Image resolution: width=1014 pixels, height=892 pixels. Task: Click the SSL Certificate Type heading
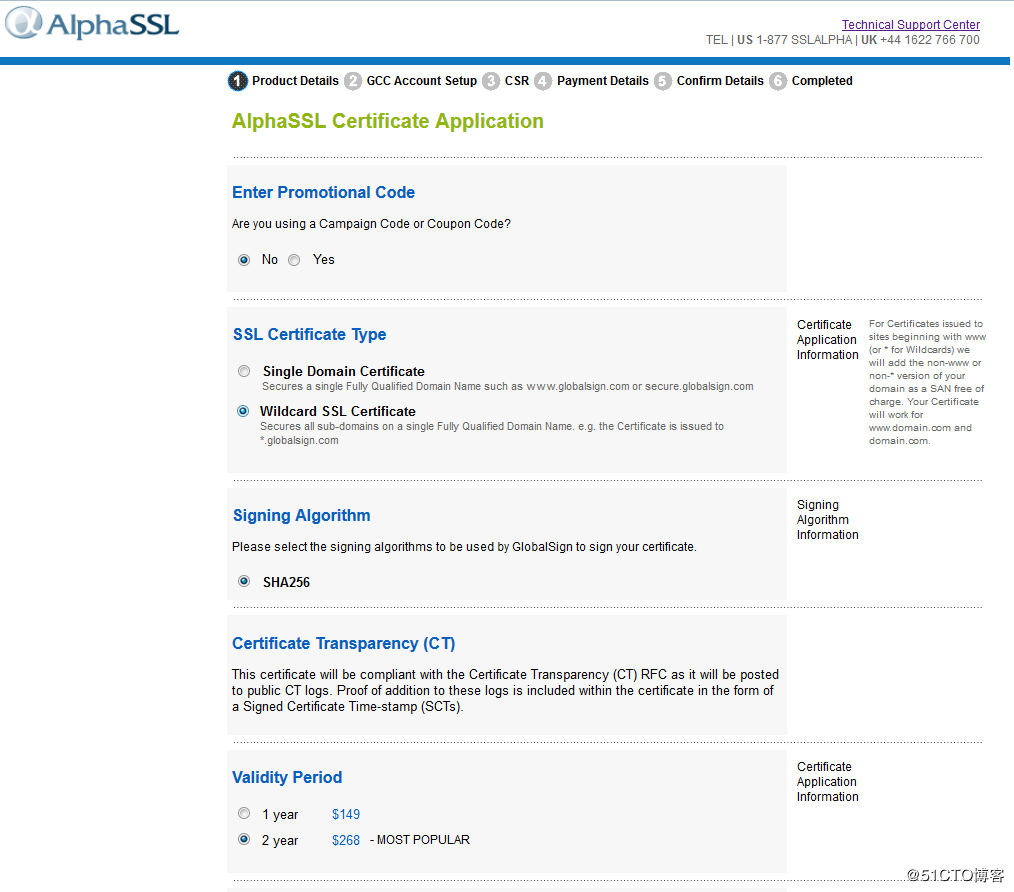tap(309, 334)
